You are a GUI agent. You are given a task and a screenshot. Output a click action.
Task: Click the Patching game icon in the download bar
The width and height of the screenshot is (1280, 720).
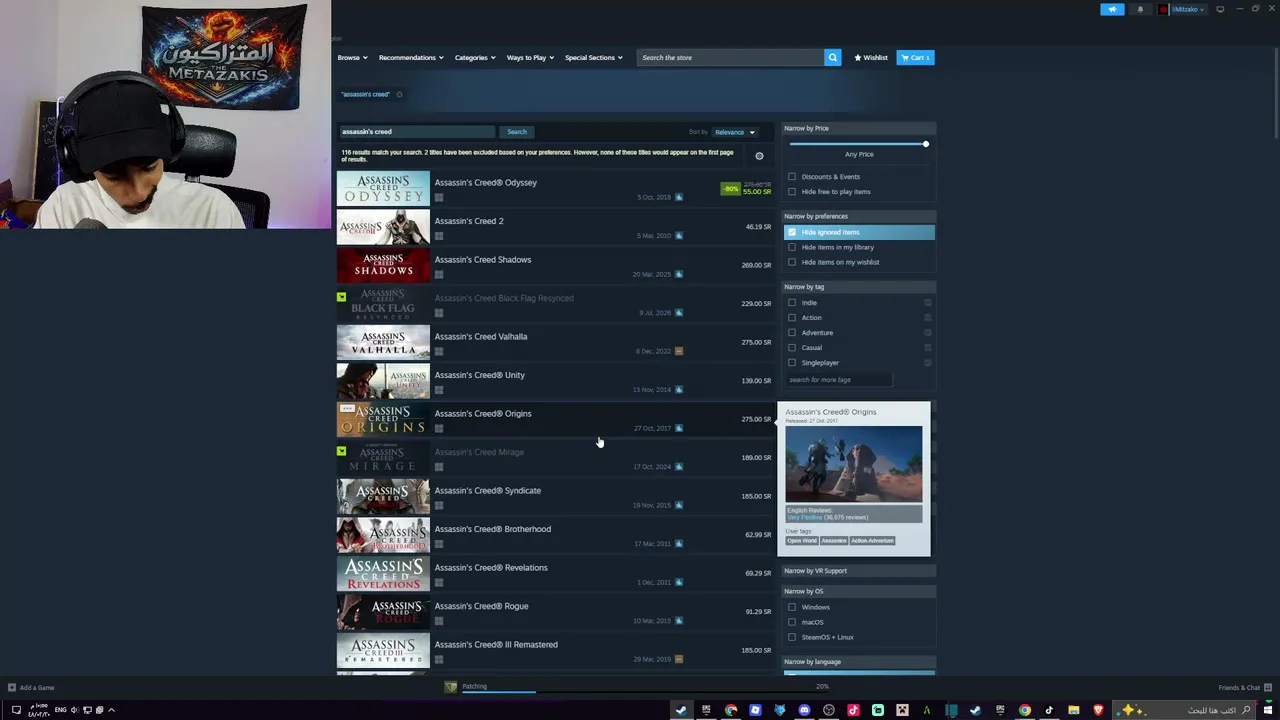[x=451, y=687]
